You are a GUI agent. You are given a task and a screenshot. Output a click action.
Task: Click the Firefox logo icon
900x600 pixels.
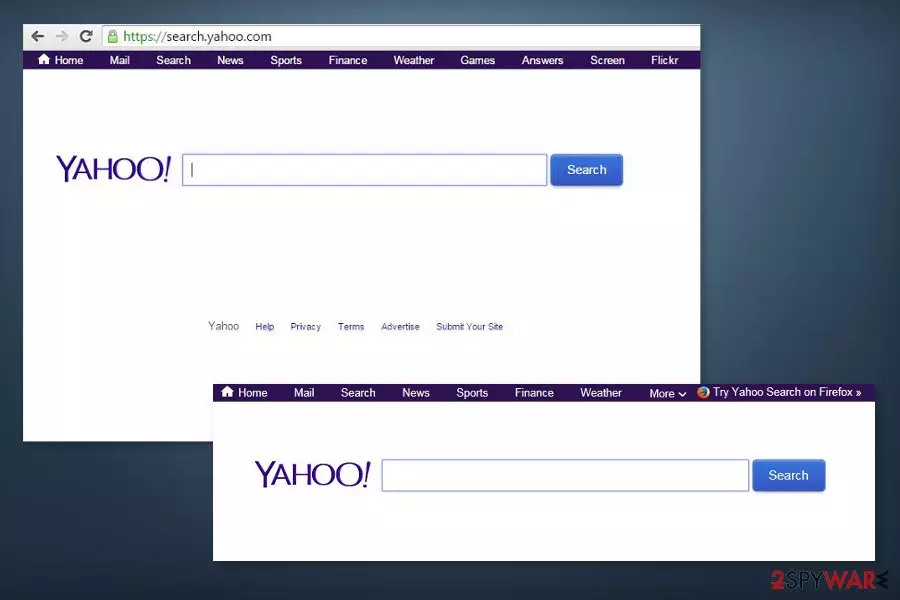pyautogui.click(x=703, y=392)
